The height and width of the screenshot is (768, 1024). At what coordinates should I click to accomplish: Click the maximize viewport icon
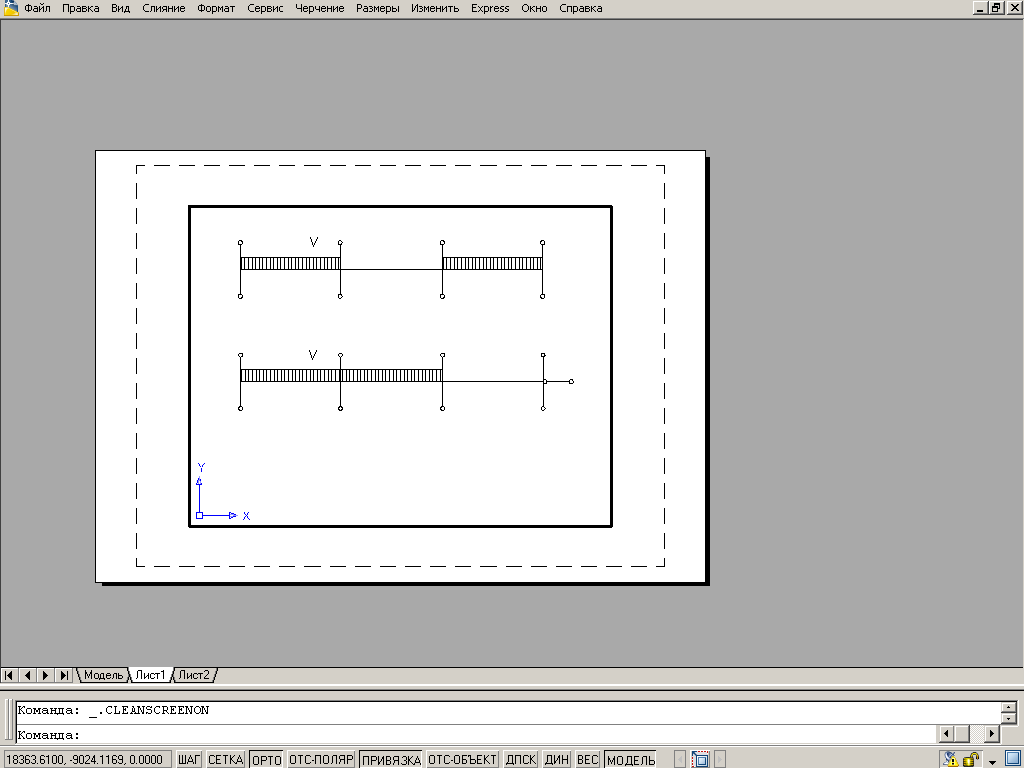700,760
